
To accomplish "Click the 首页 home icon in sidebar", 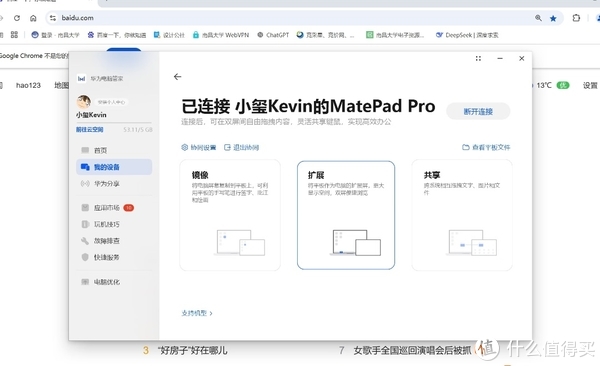I will 85,150.
